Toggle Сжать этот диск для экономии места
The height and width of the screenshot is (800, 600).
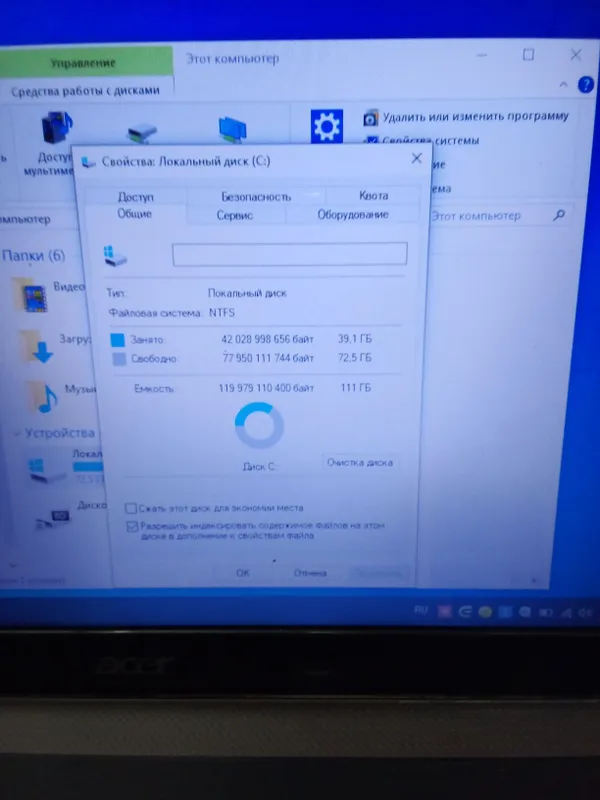pyautogui.click(x=131, y=508)
